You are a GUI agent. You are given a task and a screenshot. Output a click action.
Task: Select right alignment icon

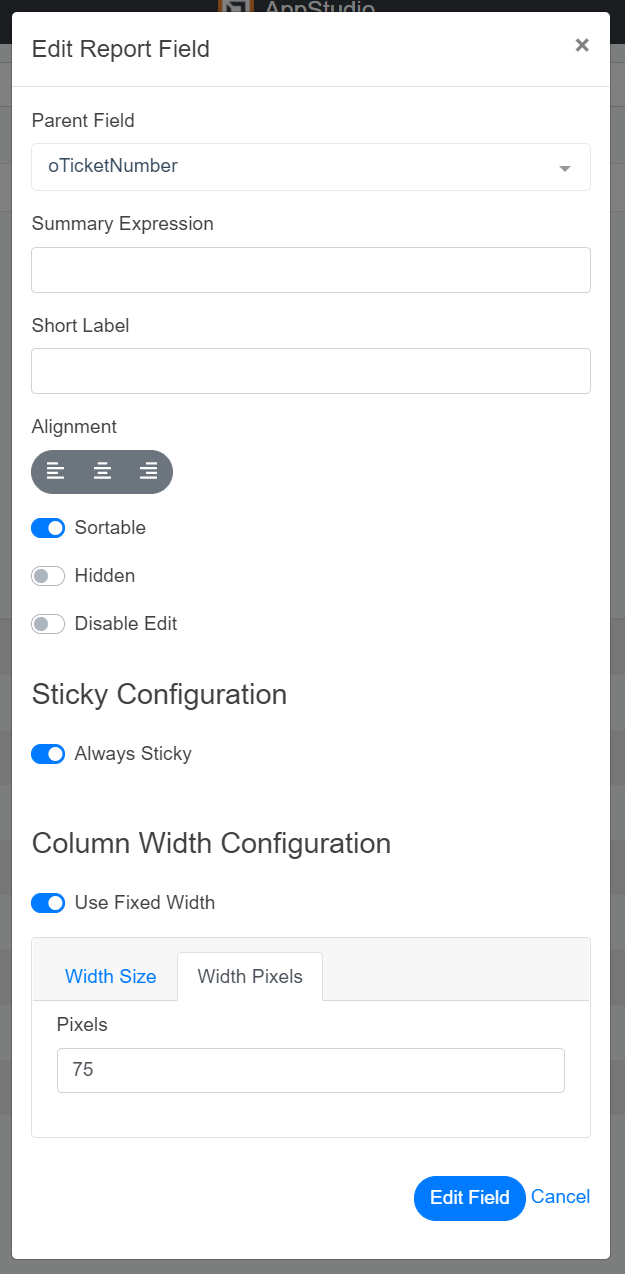148,471
